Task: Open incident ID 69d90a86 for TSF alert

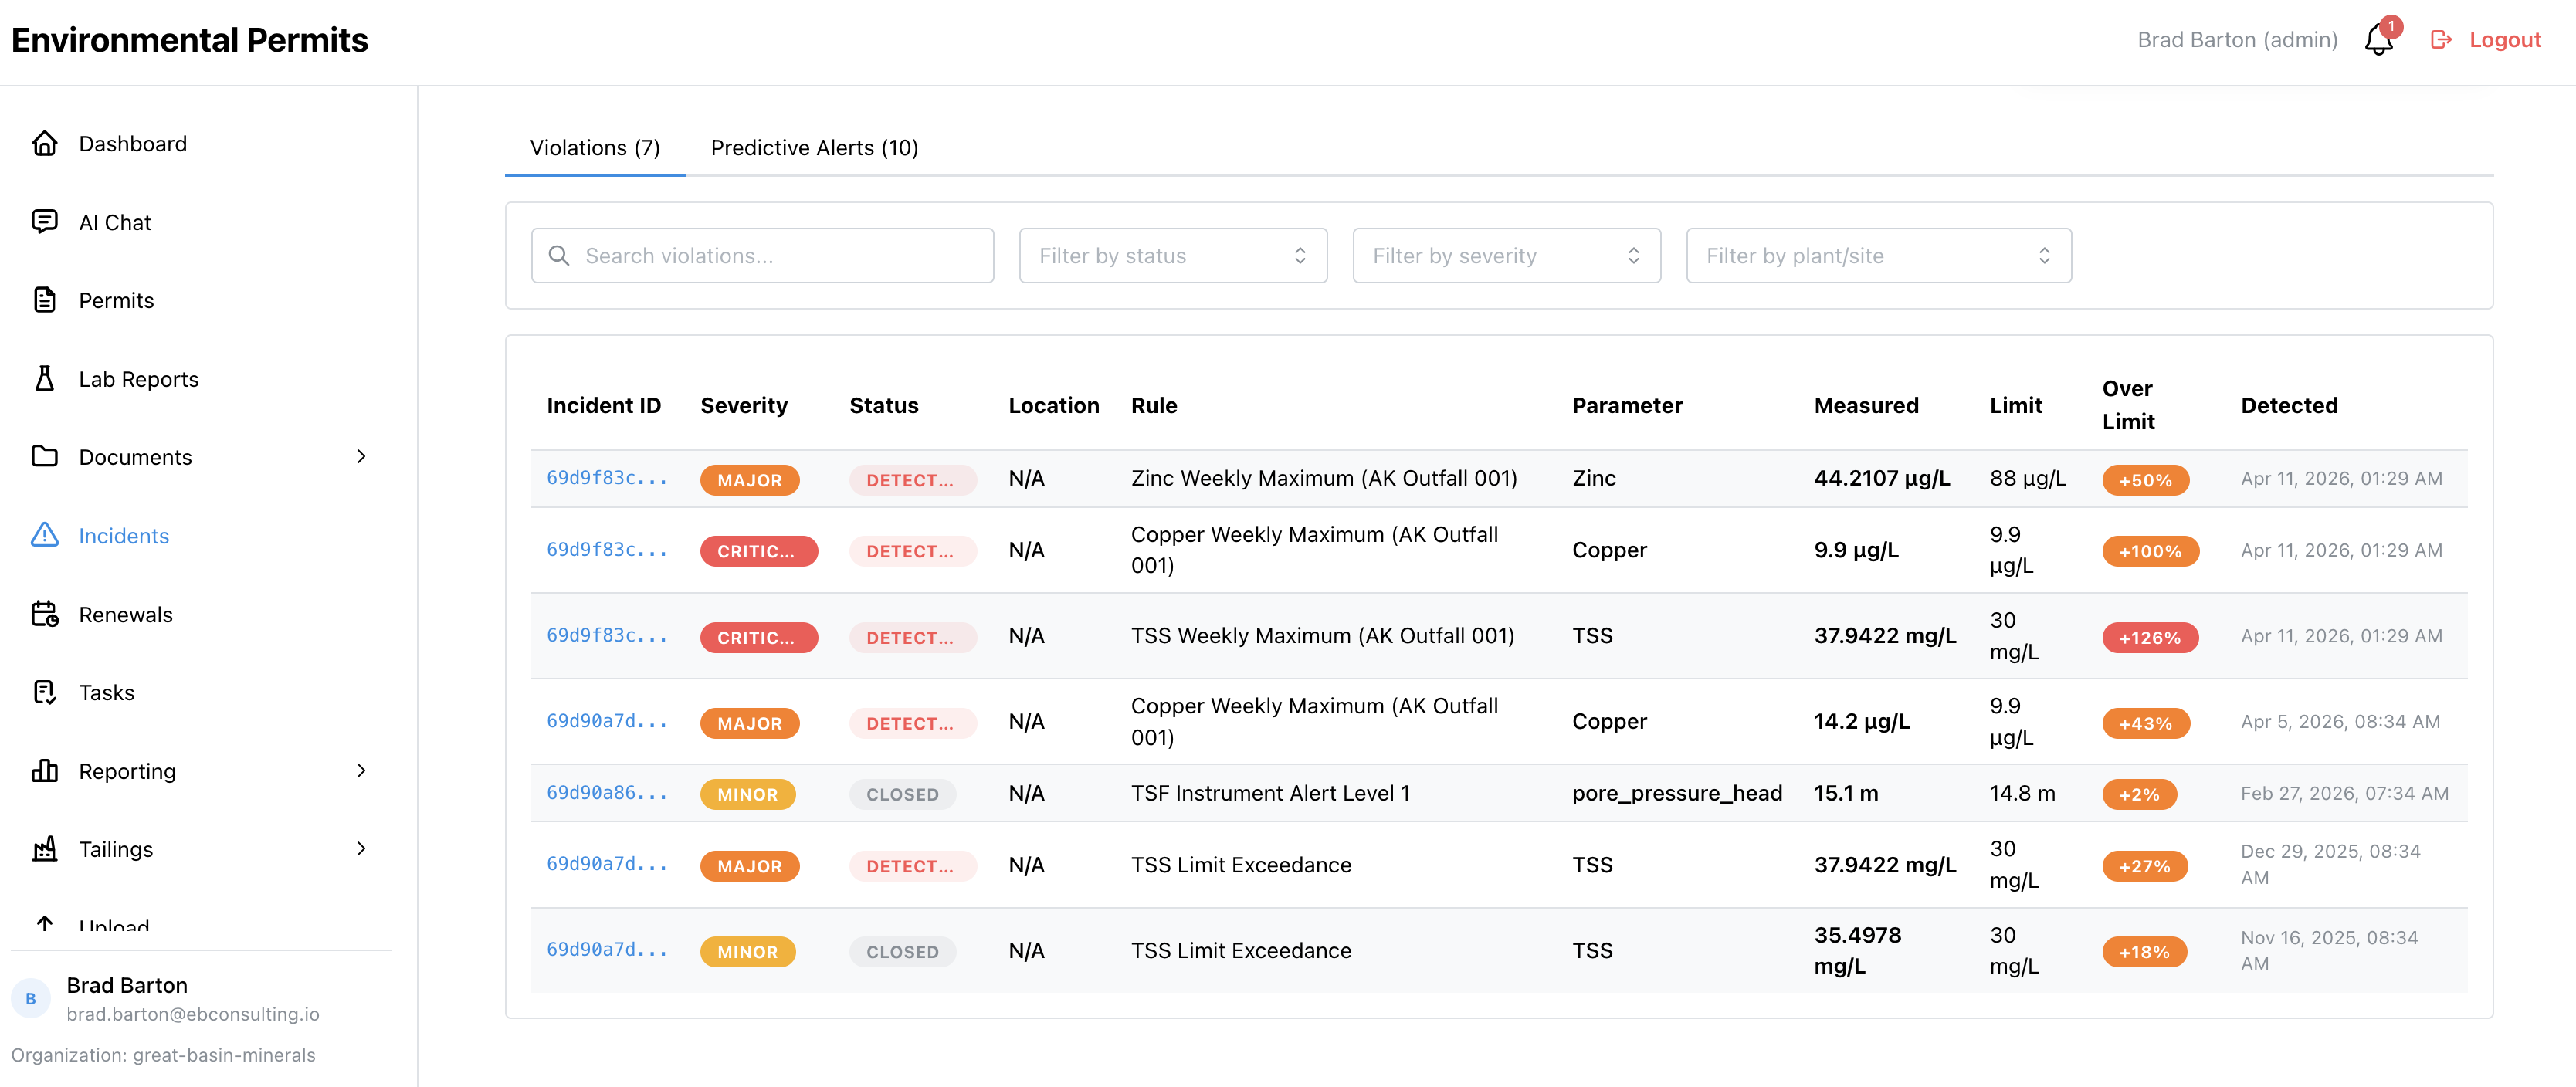Action: click(x=606, y=793)
